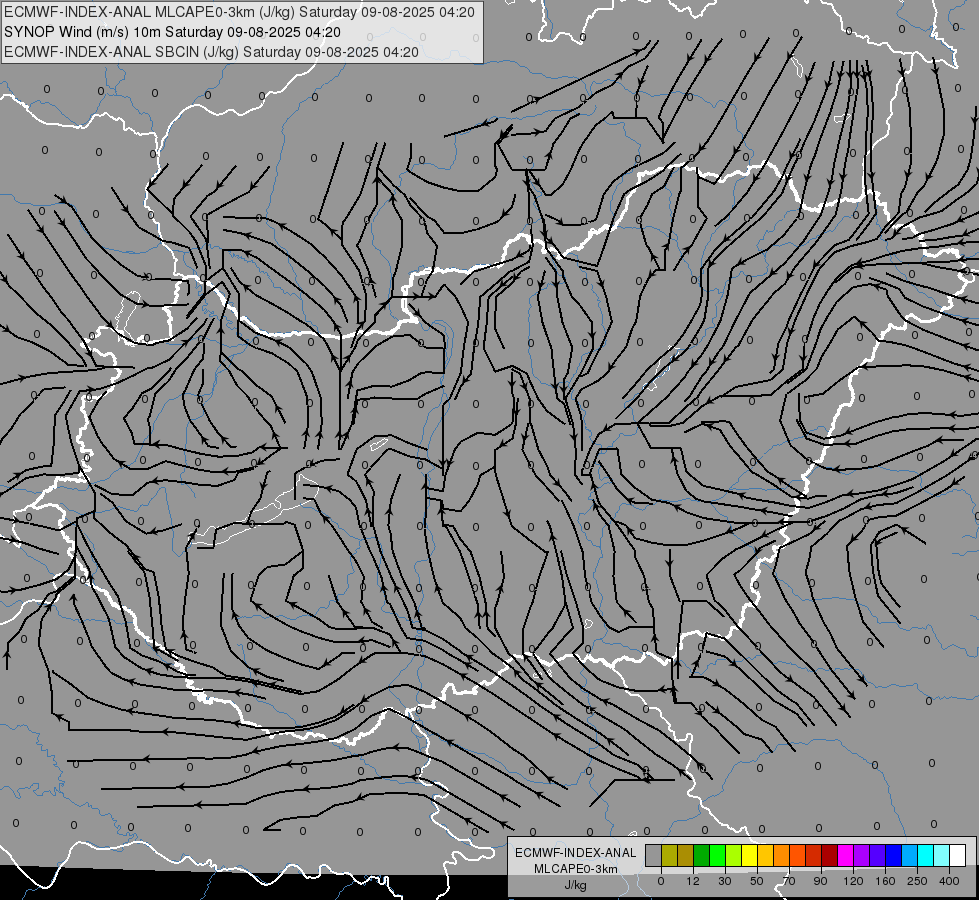Click the bright green legend swatch before 30
The image size is (979, 900).
[718, 855]
